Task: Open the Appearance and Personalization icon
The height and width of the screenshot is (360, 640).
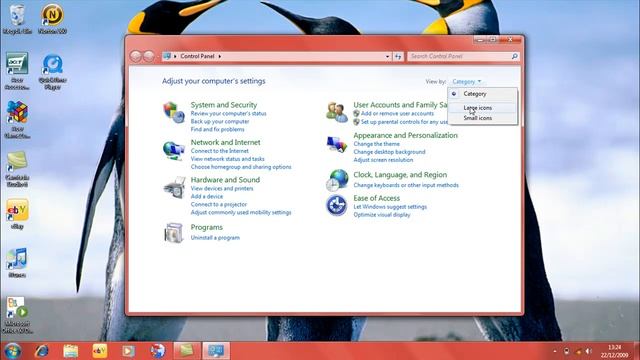Action: coord(337,144)
